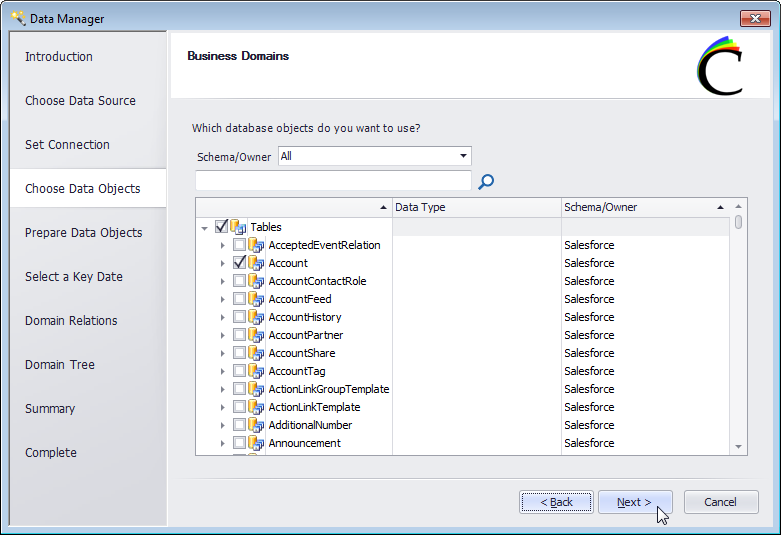The width and height of the screenshot is (781, 535).
Task: Click the Cancel button
Action: coord(720,502)
